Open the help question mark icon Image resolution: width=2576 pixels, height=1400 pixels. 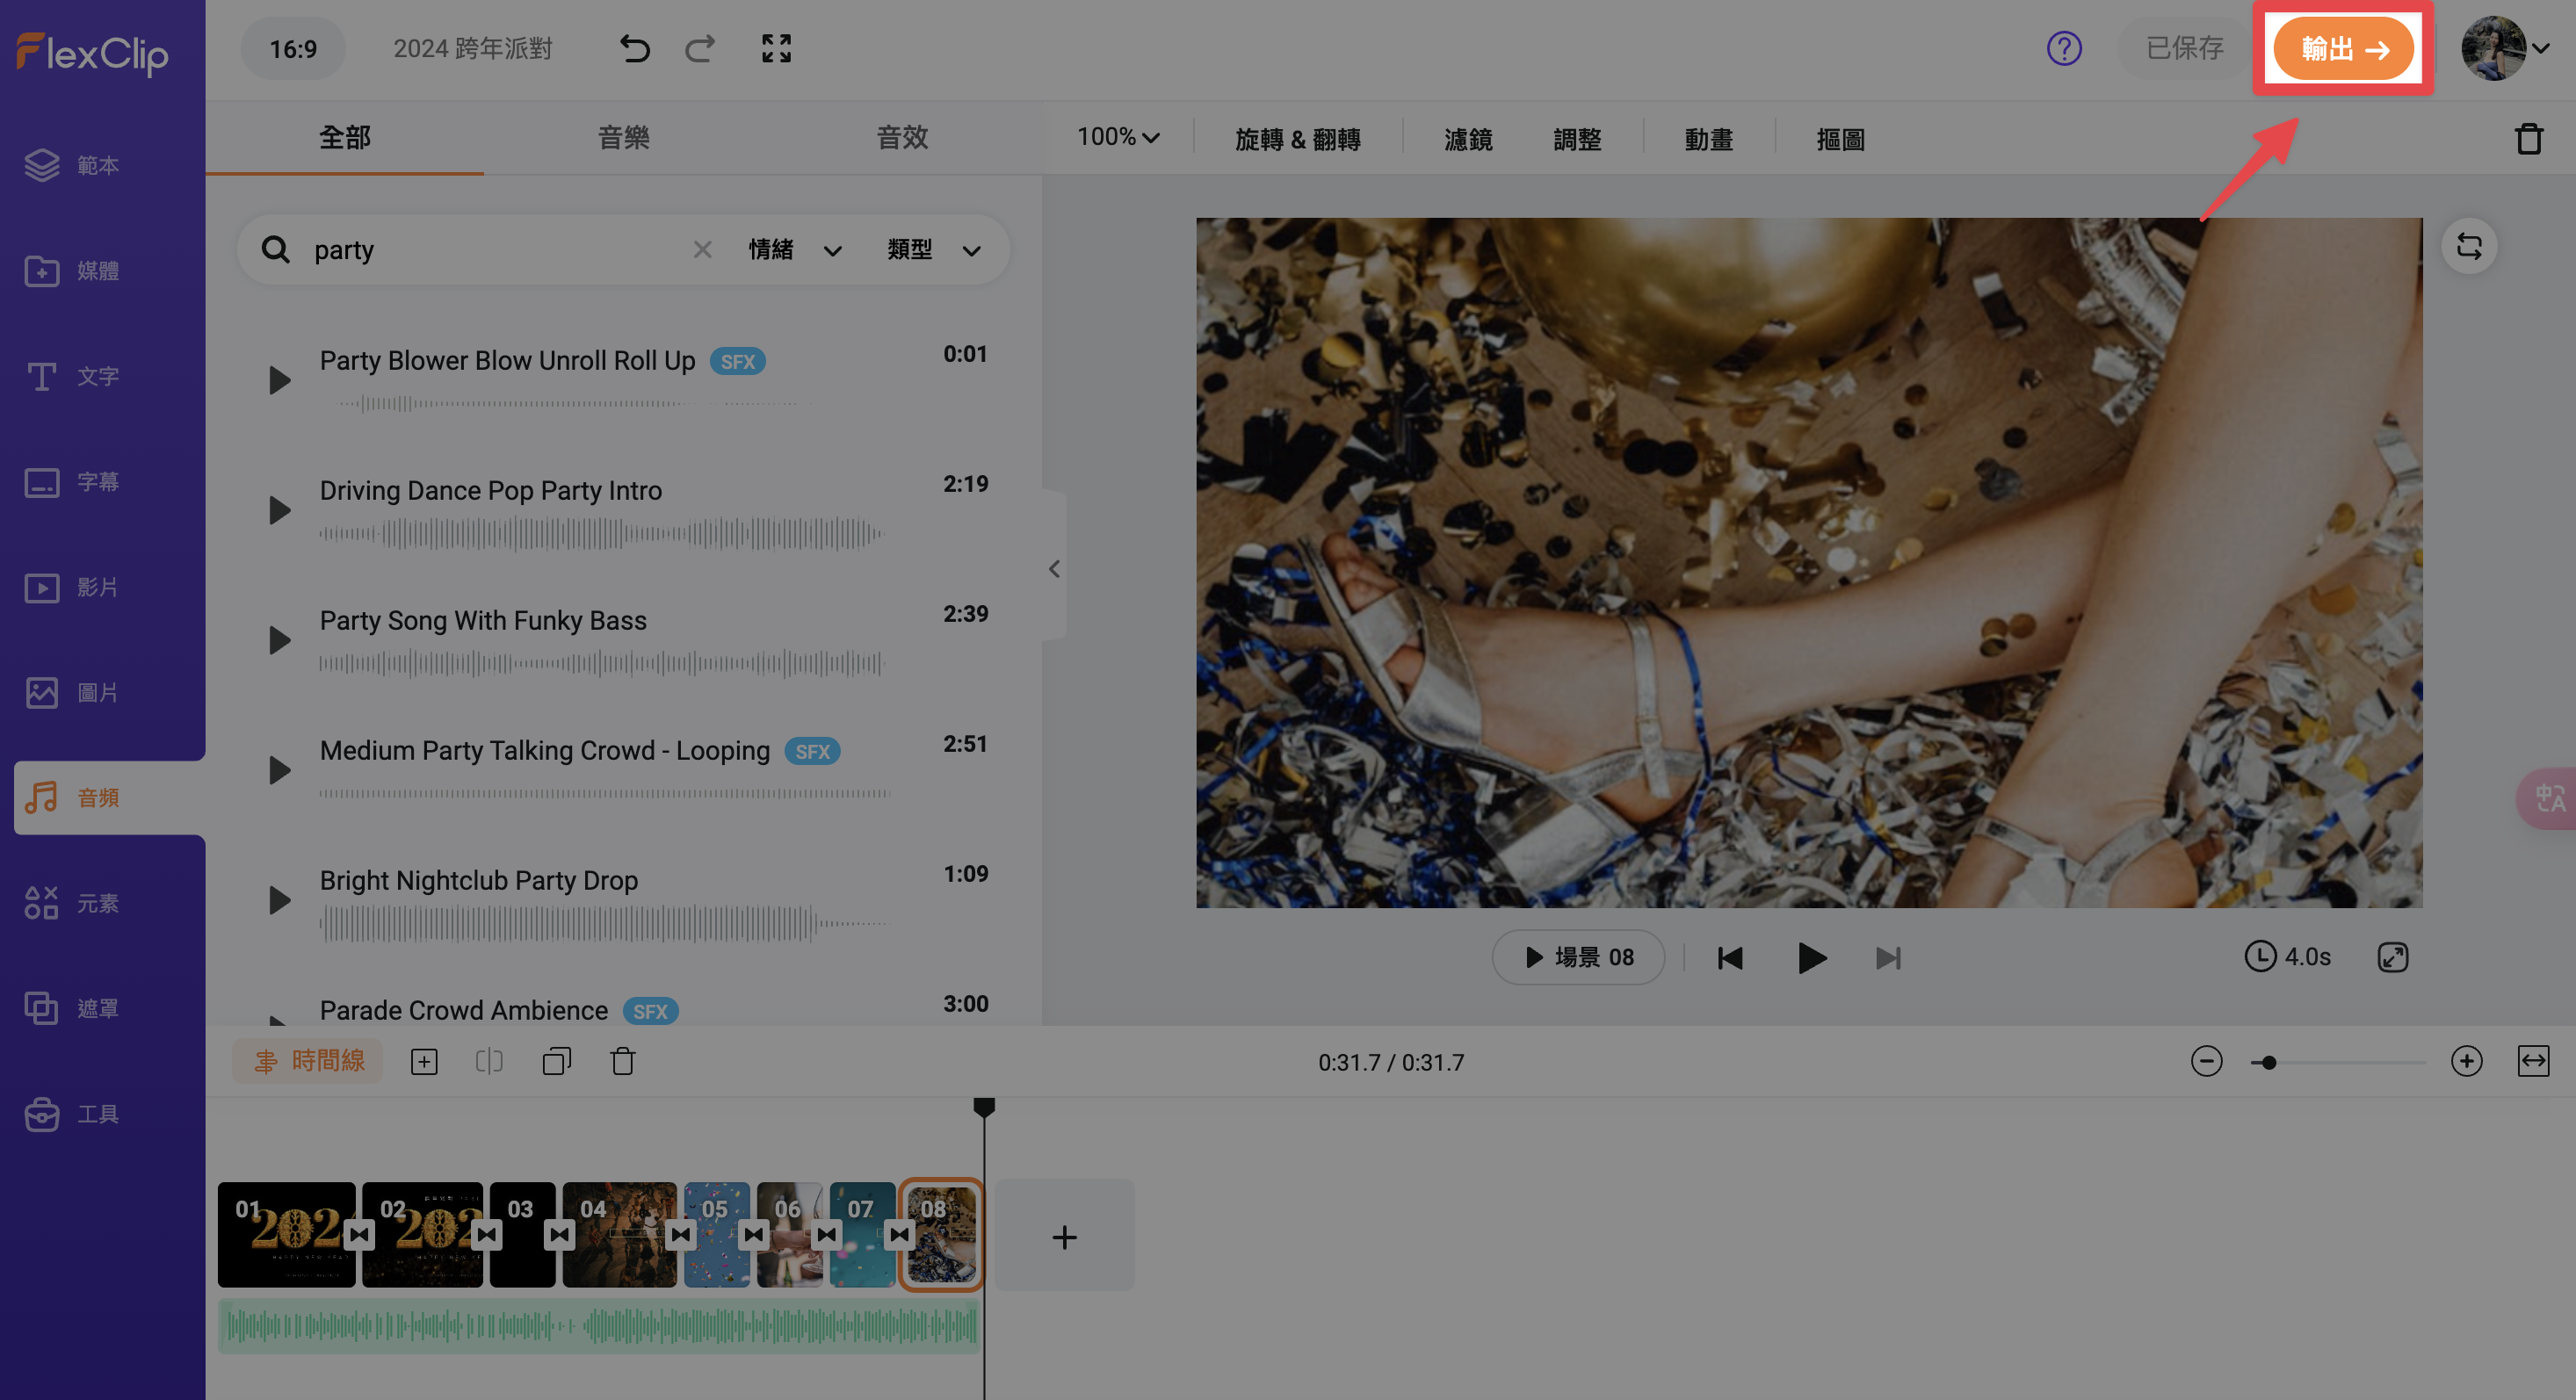(2064, 48)
